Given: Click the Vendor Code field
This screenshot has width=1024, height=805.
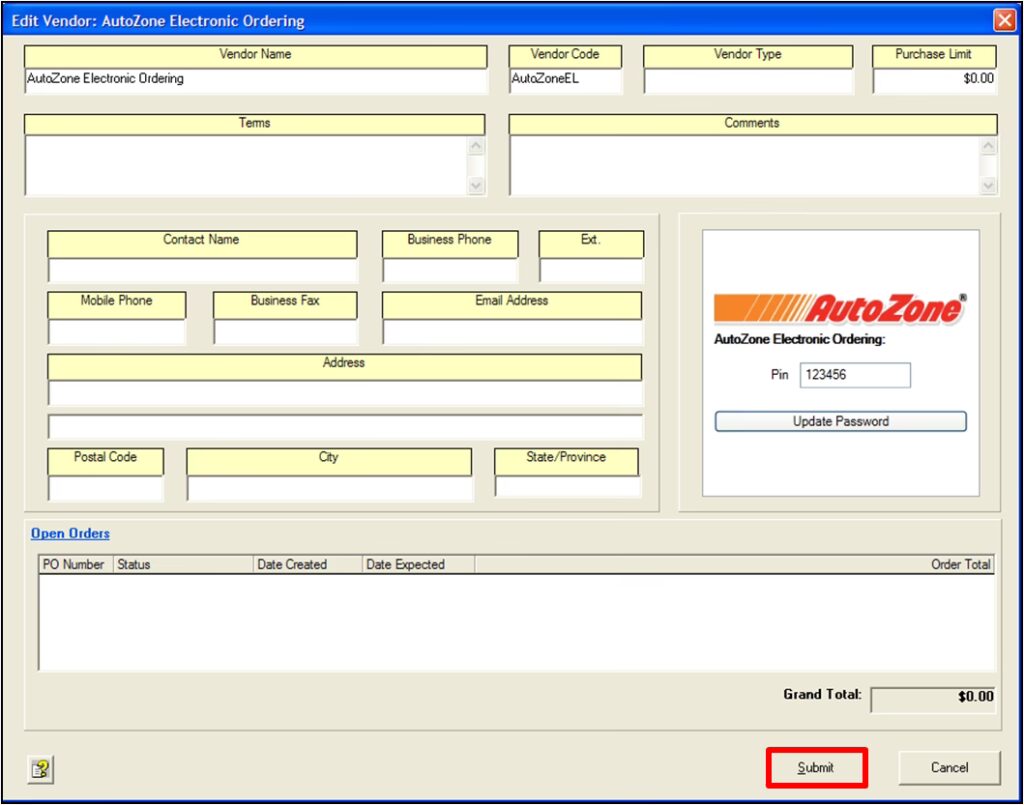Looking at the screenshot, I should click(x=565, y=81).
